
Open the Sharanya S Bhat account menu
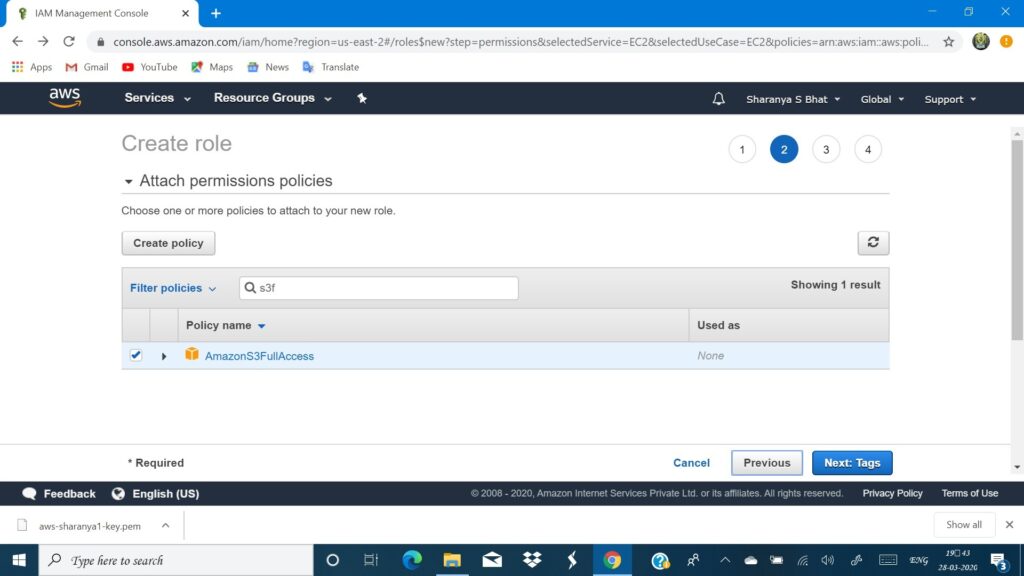tap(793, 99)
